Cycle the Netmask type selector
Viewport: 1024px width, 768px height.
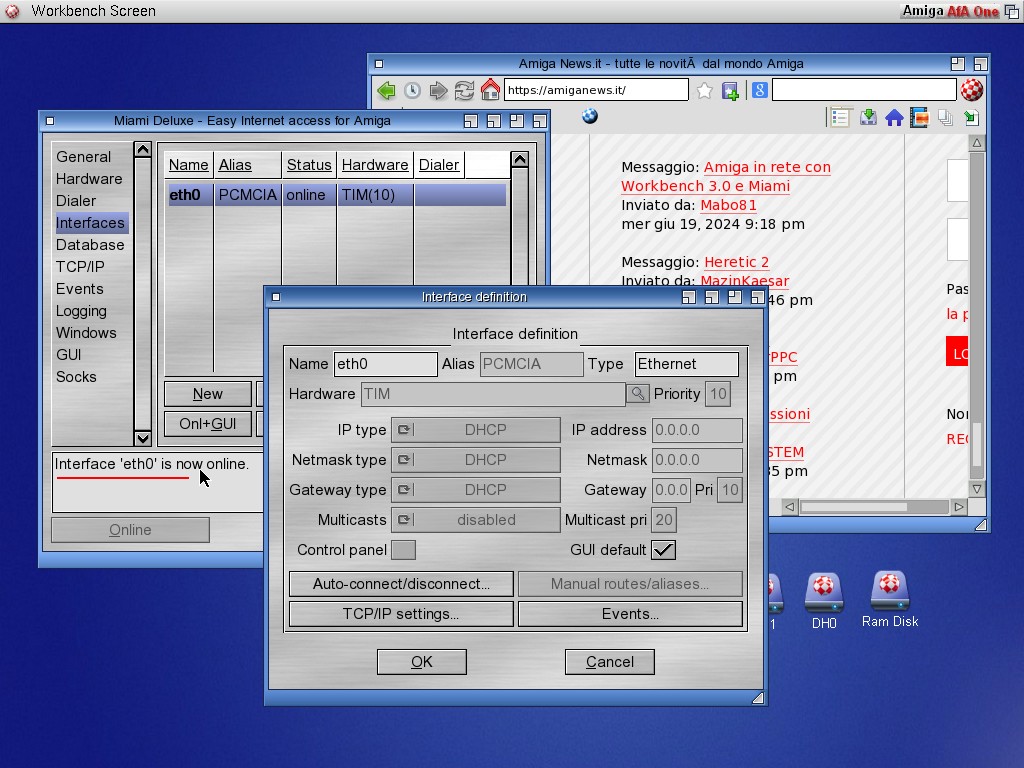pyautogui.click(x=475, y=460)
